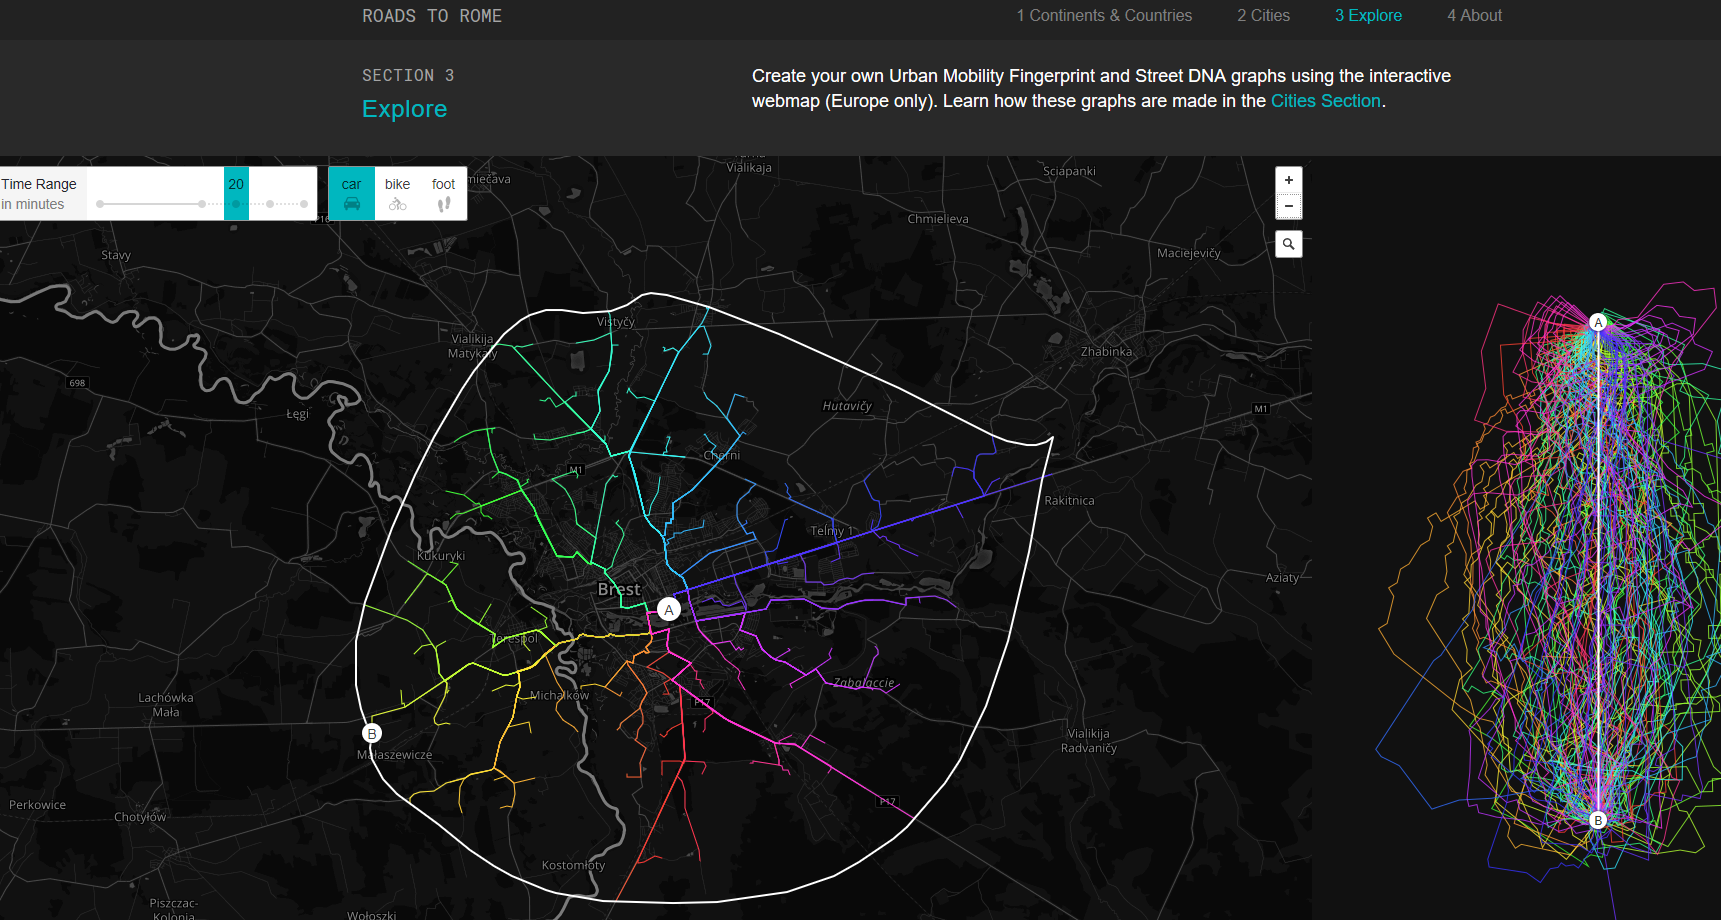Click the Hutavičy map label
The image size is (1721, 920).
(847, 406)
